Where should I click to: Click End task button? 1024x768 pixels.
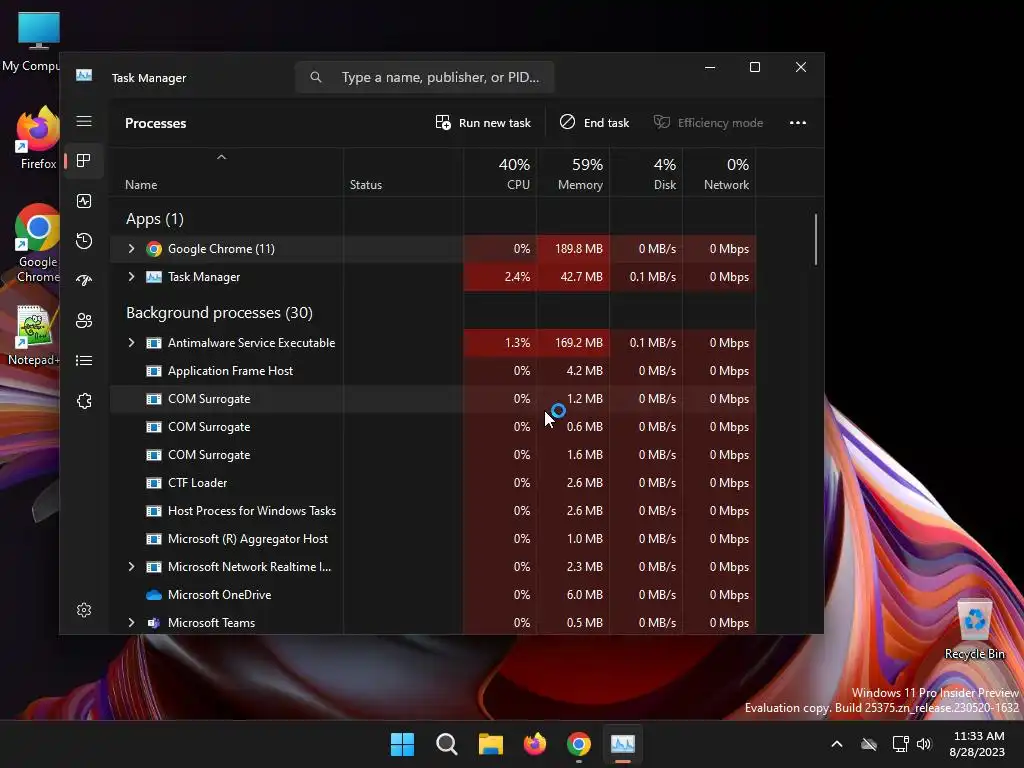click(x=594, y=123)
